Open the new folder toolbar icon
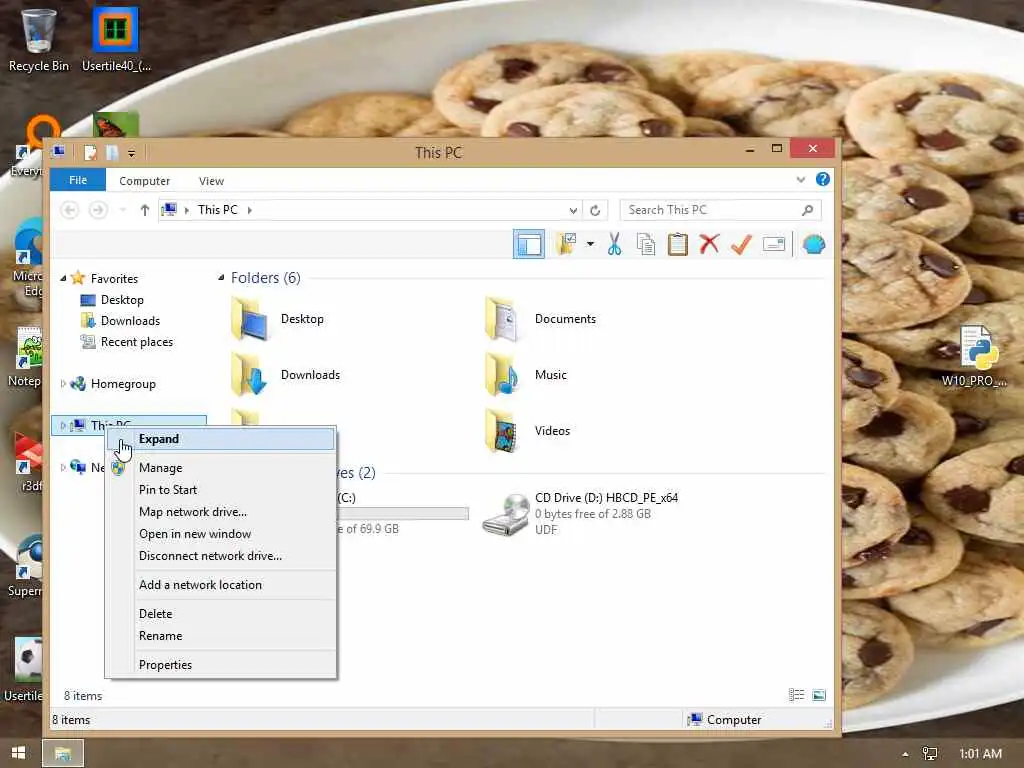1024x768 pixels. click(x=566, y=244)
